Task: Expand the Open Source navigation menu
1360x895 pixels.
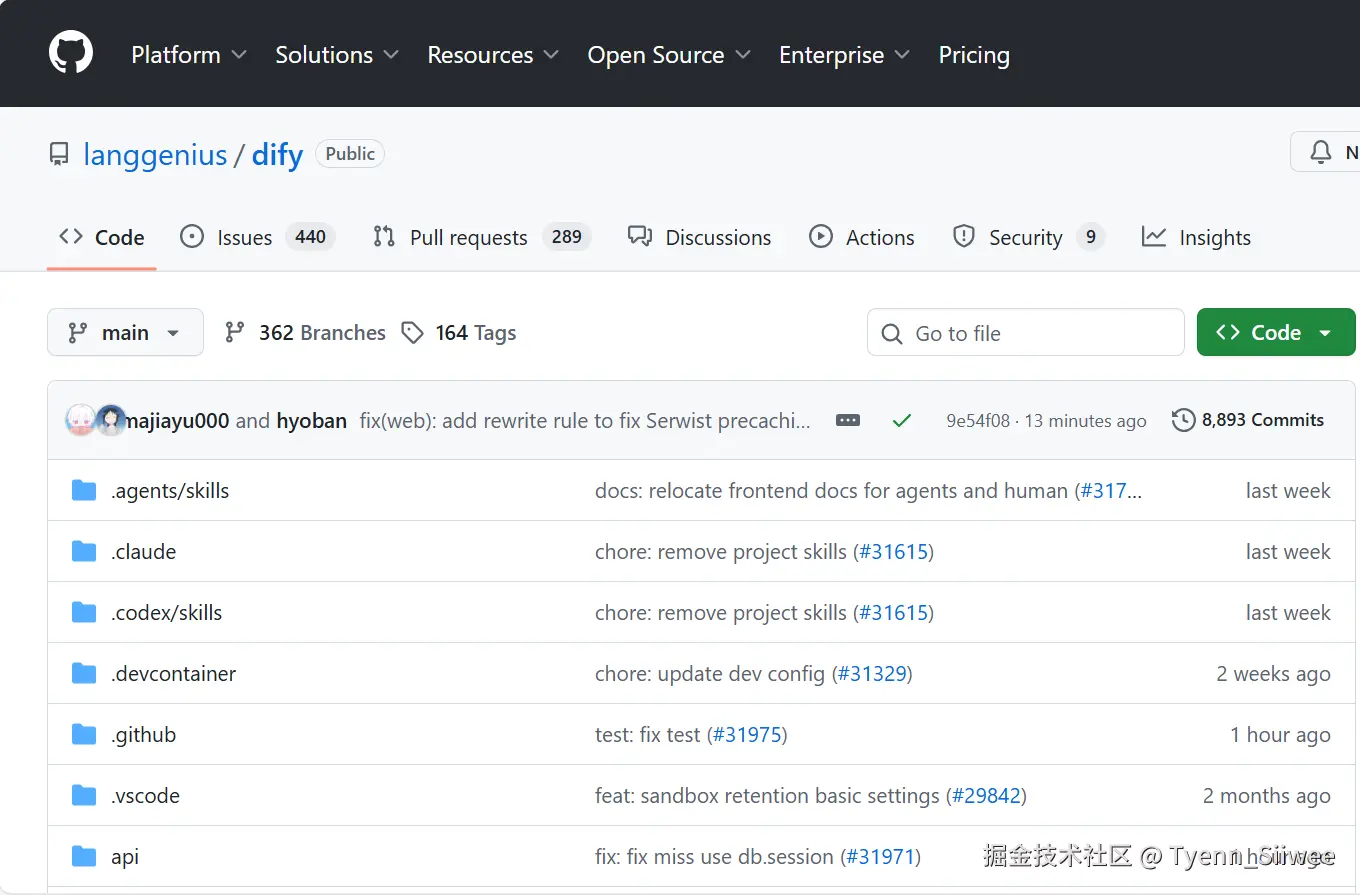Action: pos(669,55)
